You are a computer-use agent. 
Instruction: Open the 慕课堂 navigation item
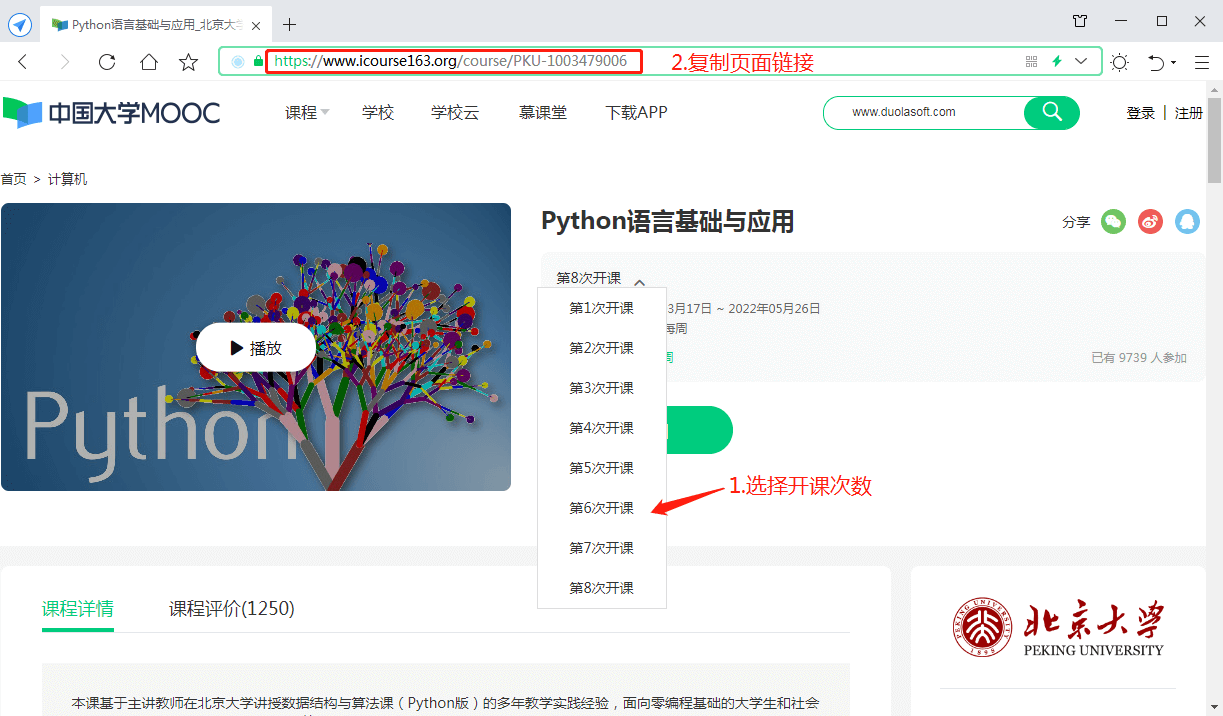[x=543, y=113]
